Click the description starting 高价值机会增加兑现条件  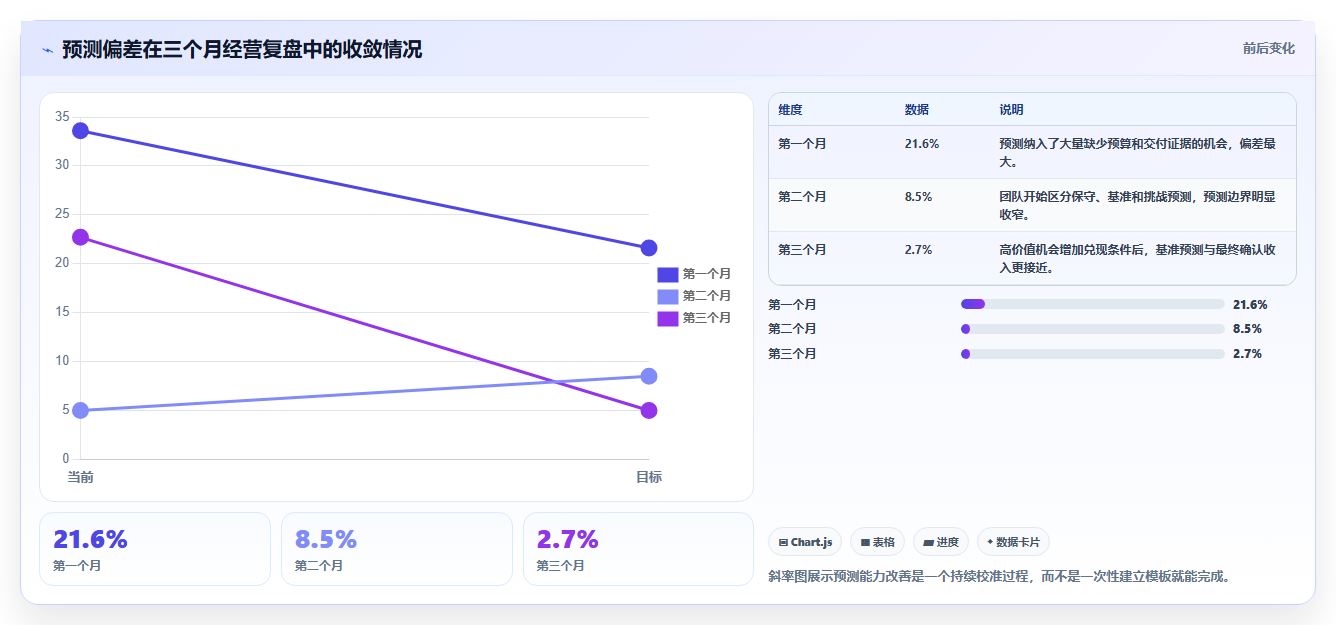(1137, 258)
